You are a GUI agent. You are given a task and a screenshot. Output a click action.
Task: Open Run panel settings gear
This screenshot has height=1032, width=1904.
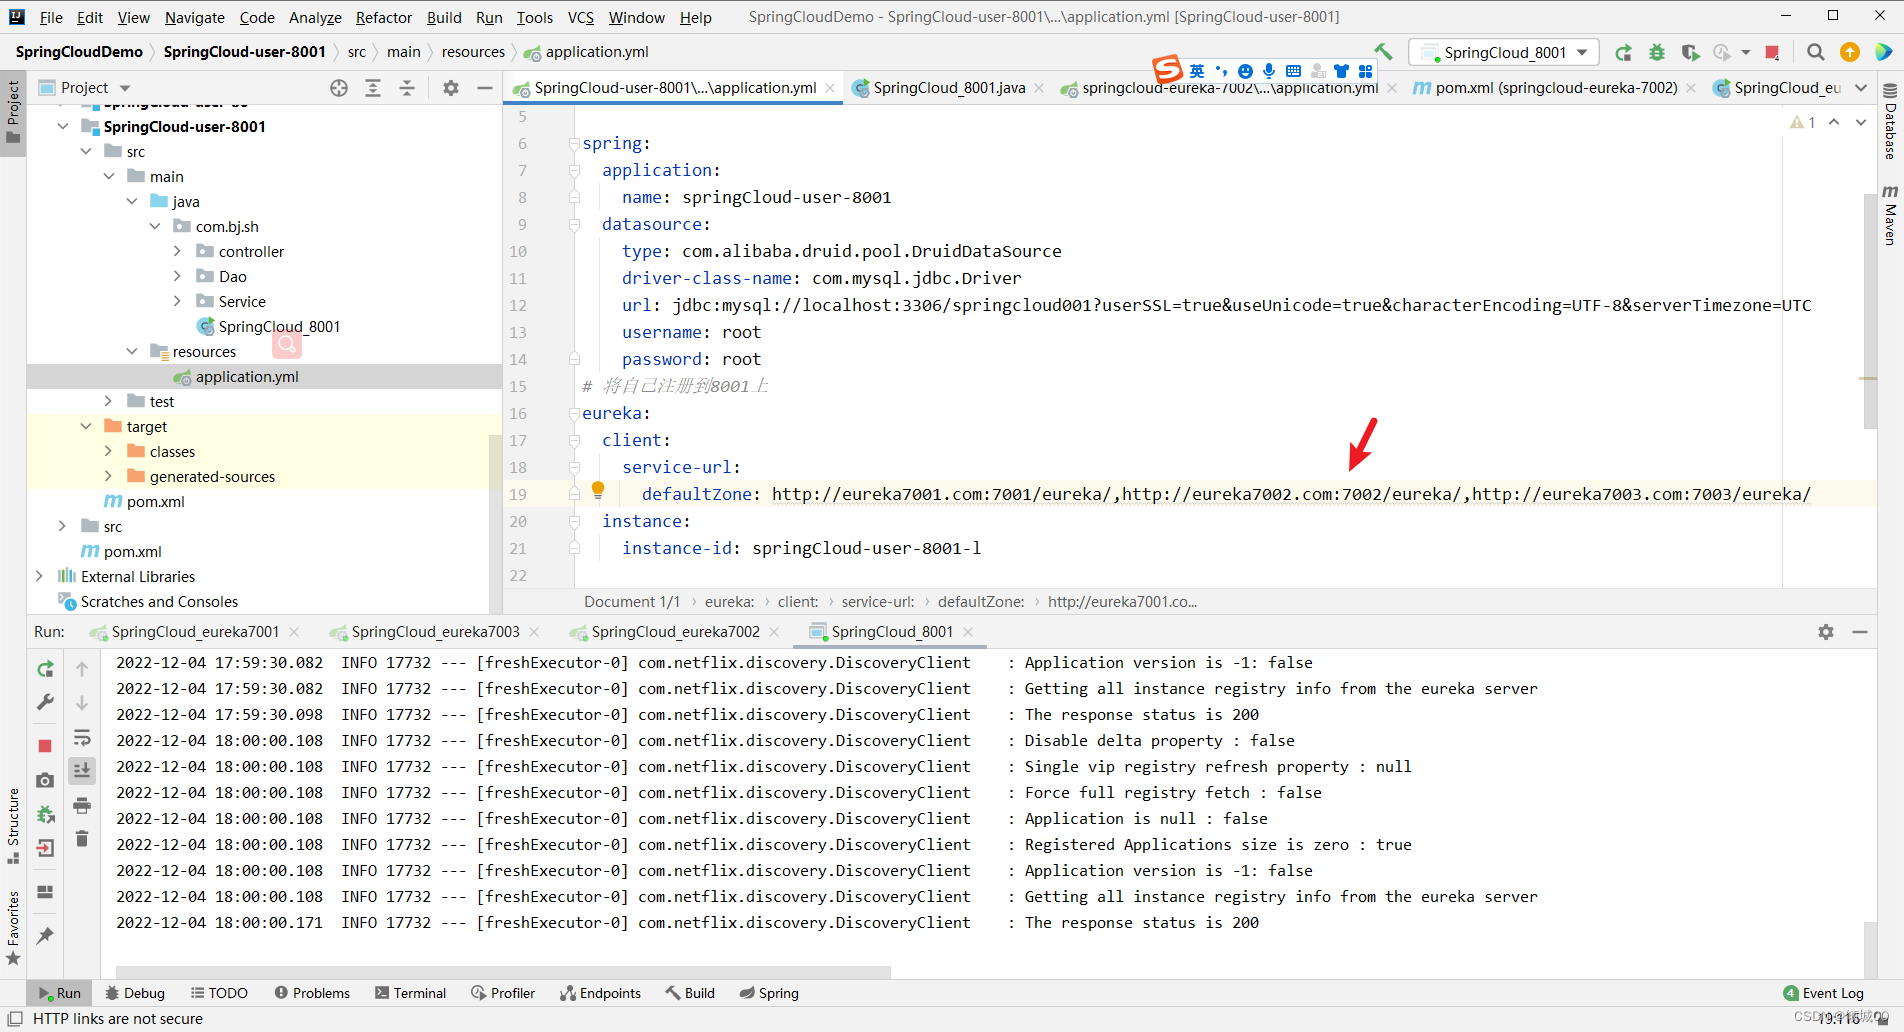click(1826, 632)
